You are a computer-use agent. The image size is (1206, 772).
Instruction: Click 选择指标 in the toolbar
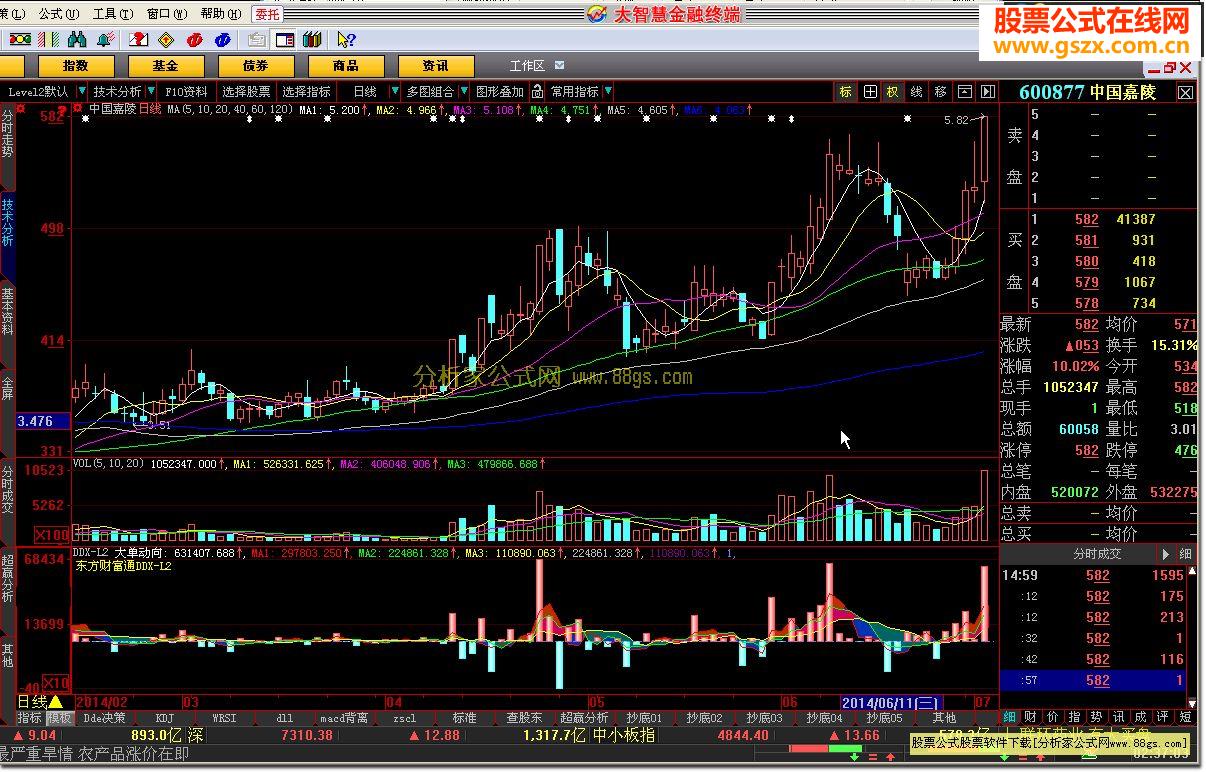[x=306, y=92]
